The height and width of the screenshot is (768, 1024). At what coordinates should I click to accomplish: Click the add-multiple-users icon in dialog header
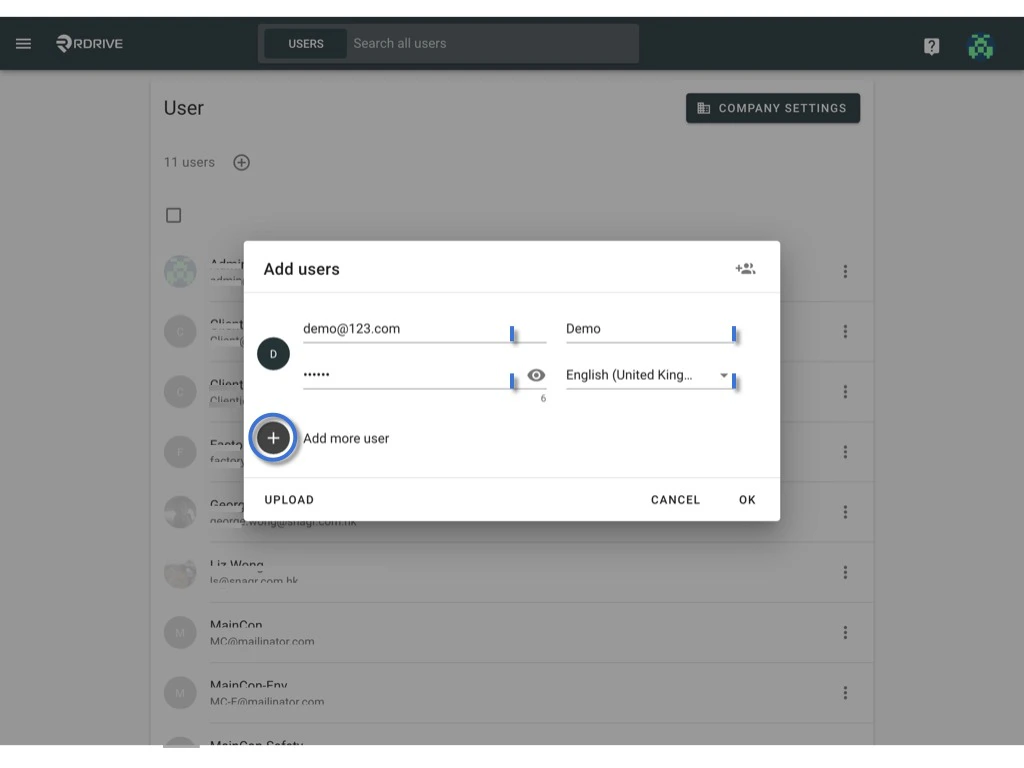745,268
